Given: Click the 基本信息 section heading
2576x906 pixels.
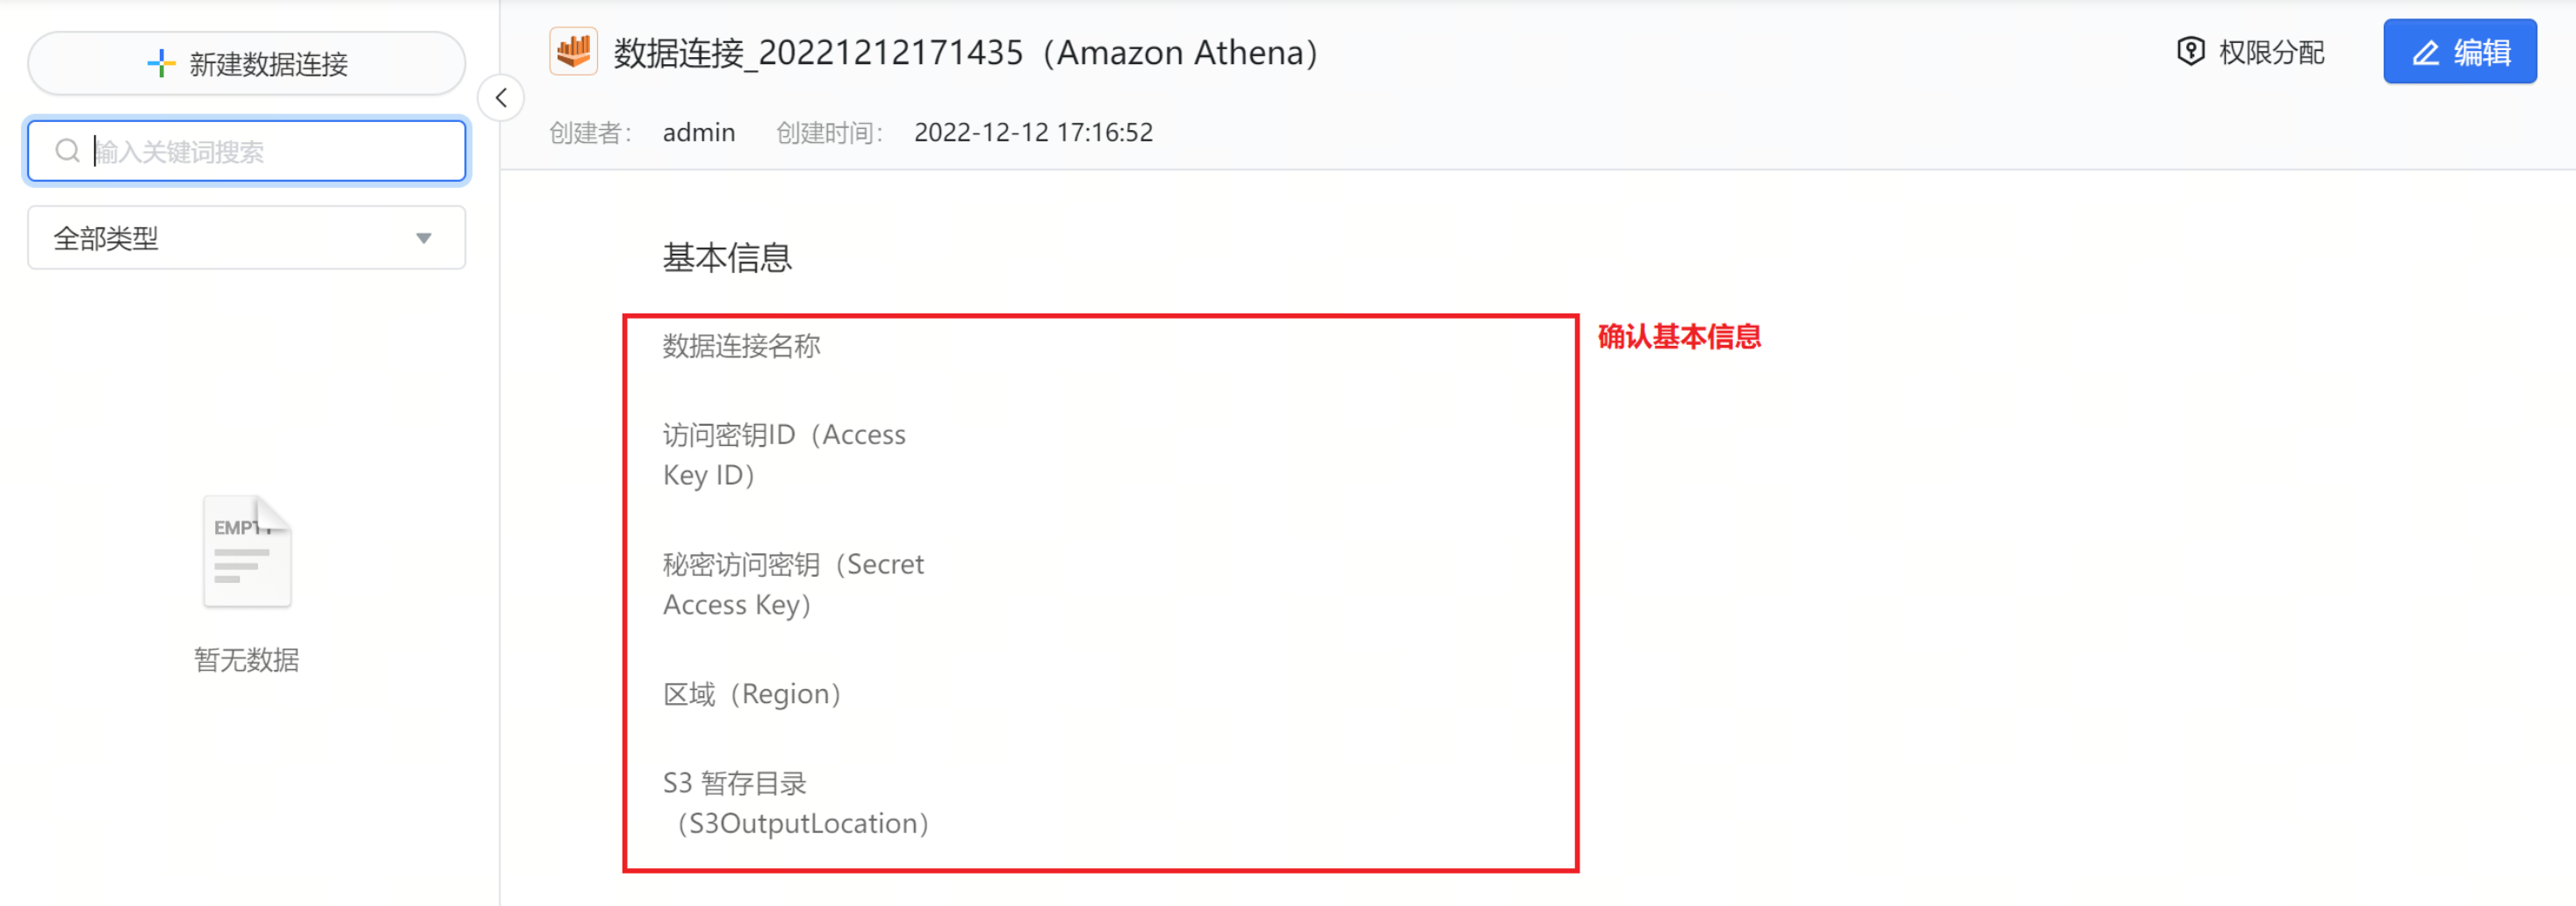Looking at the screenshot, I should click(x=727, y=258).
